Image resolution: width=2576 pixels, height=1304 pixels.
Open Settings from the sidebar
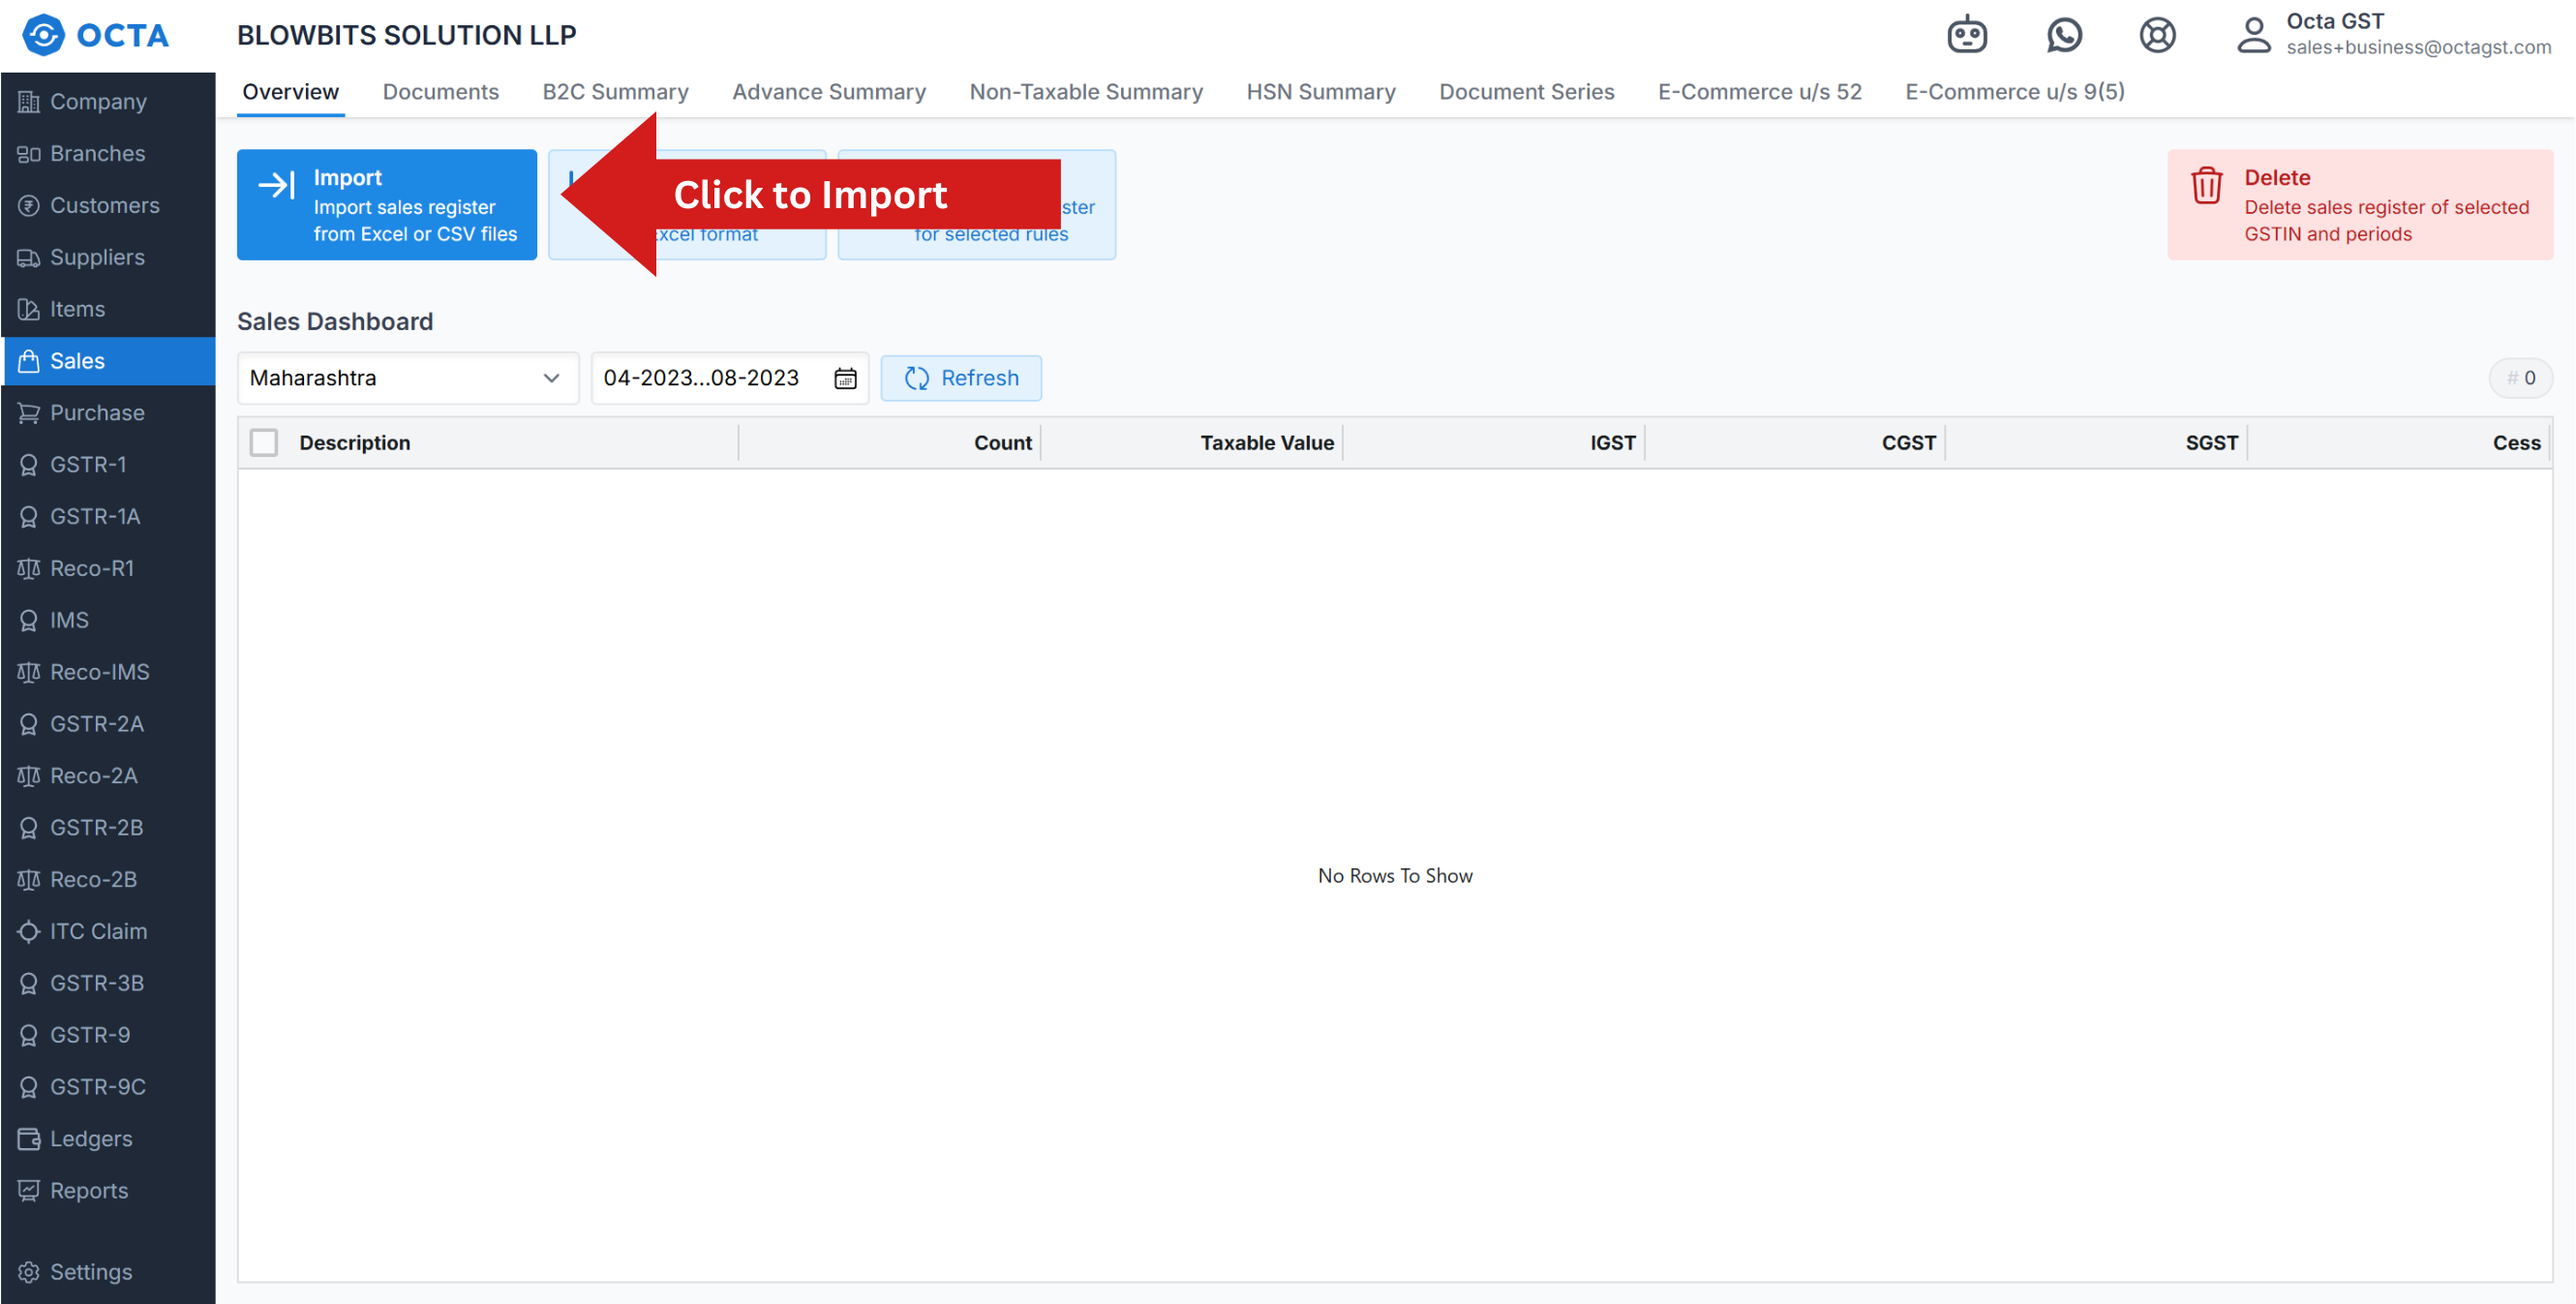pyautogui.click(x=90, y=1271)
